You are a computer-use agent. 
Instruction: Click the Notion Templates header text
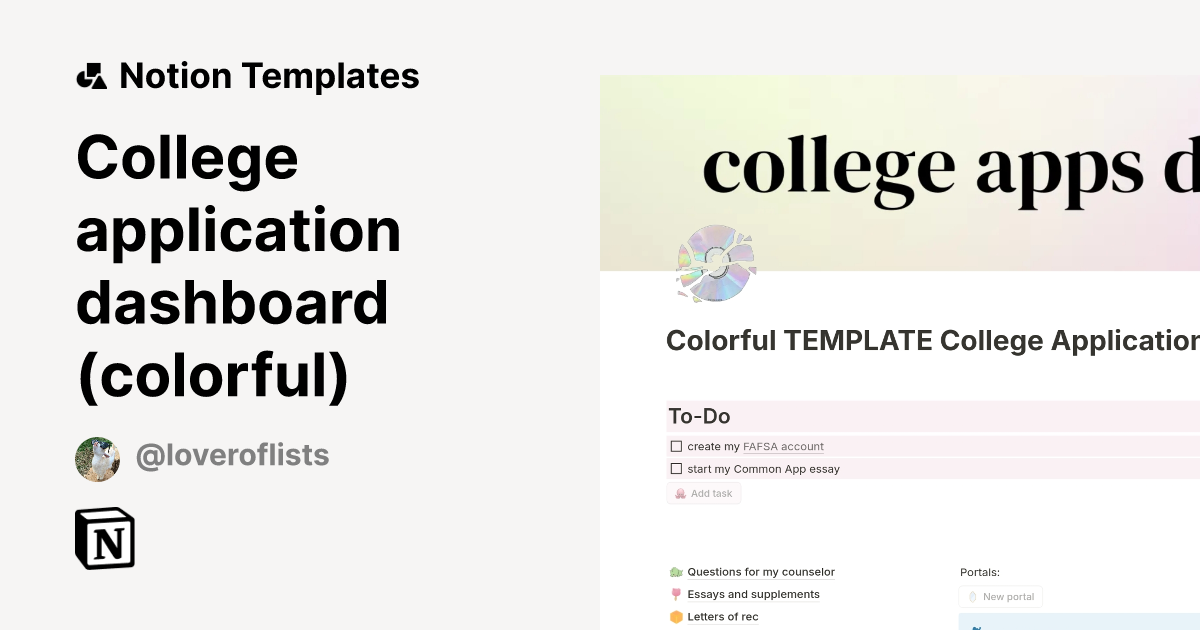pyautogui.click(x=269, y=76)
